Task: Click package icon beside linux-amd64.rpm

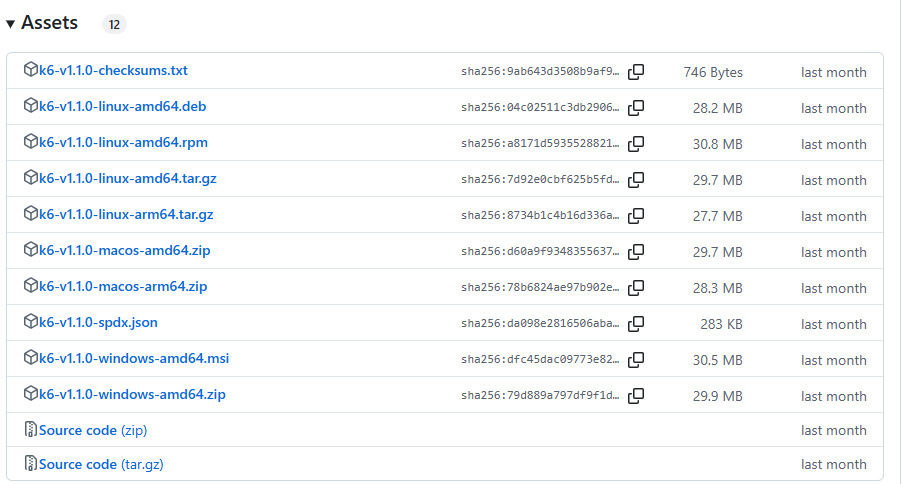Action: [31, 141]
